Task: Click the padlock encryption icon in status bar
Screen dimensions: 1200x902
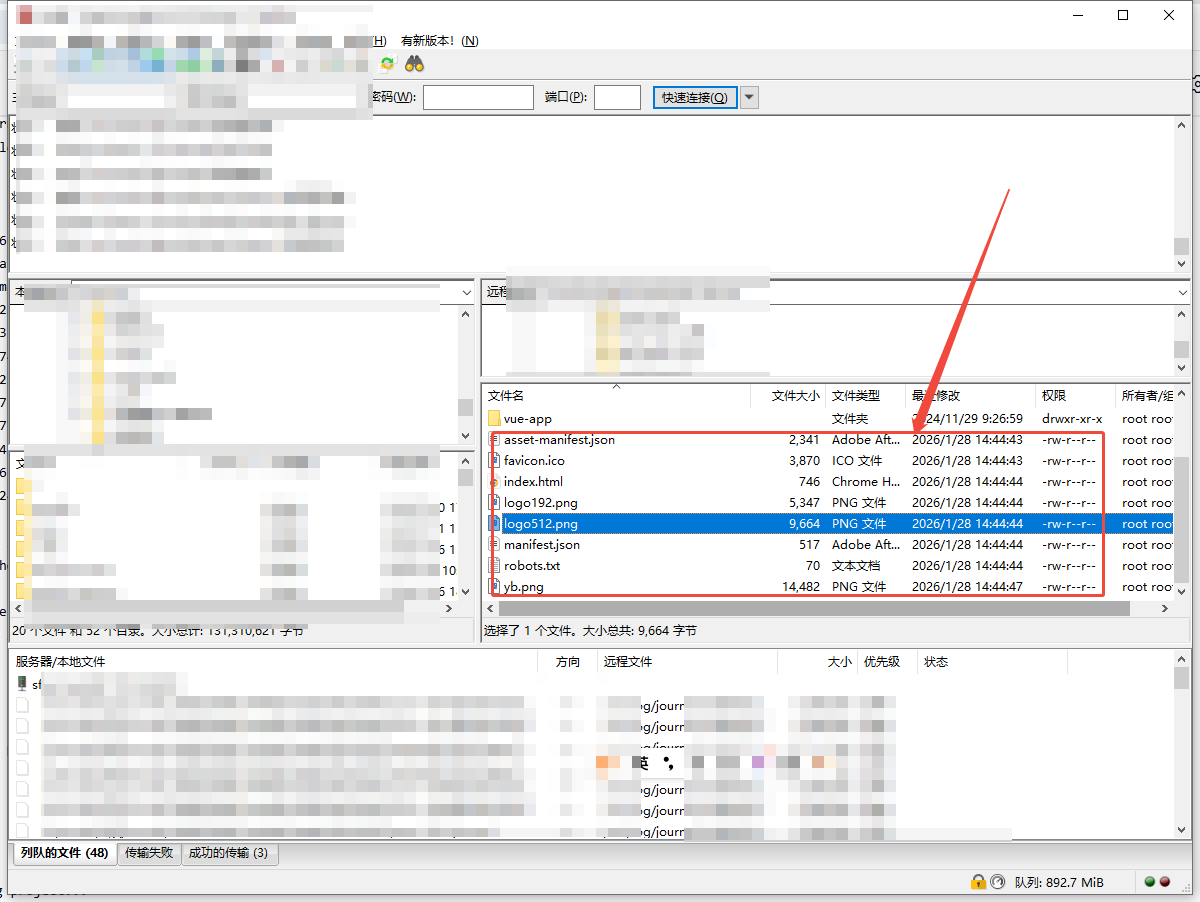Action: [978, 882]
